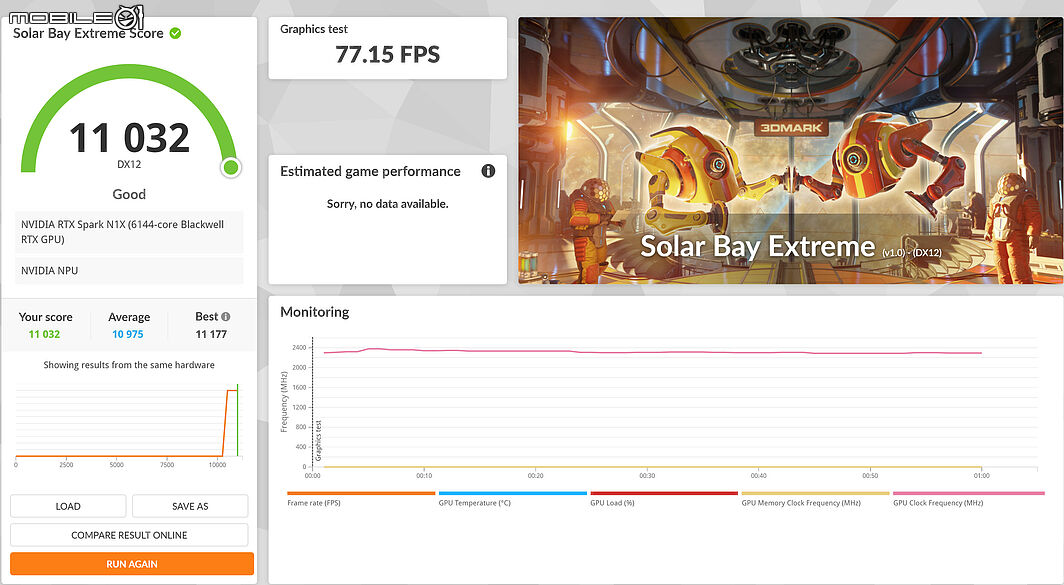Click the 00:30 time tick on the Monitoring chart
Screen dimensions: 1064x585
pos(647,476)
